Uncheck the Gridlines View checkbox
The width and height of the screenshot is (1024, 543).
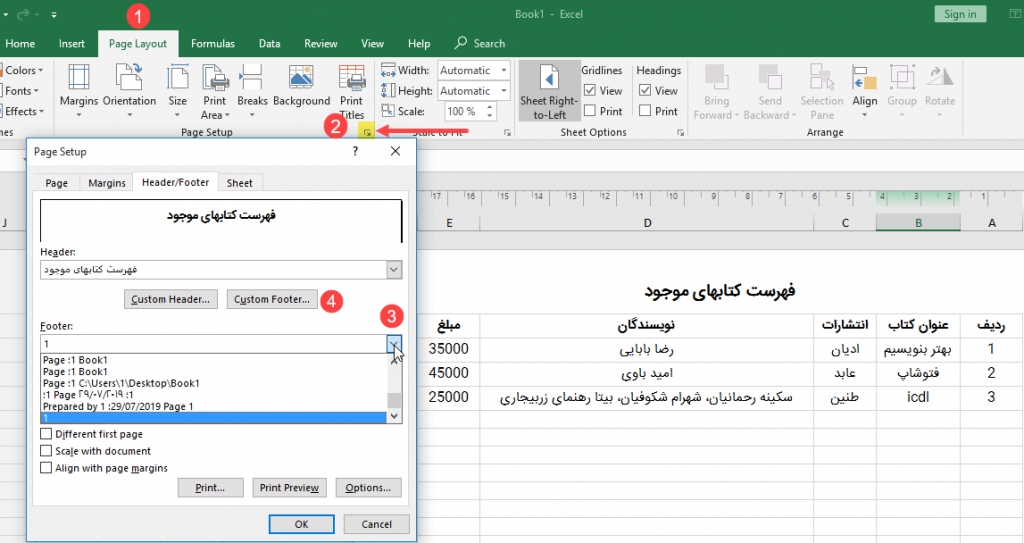[590, 90]
